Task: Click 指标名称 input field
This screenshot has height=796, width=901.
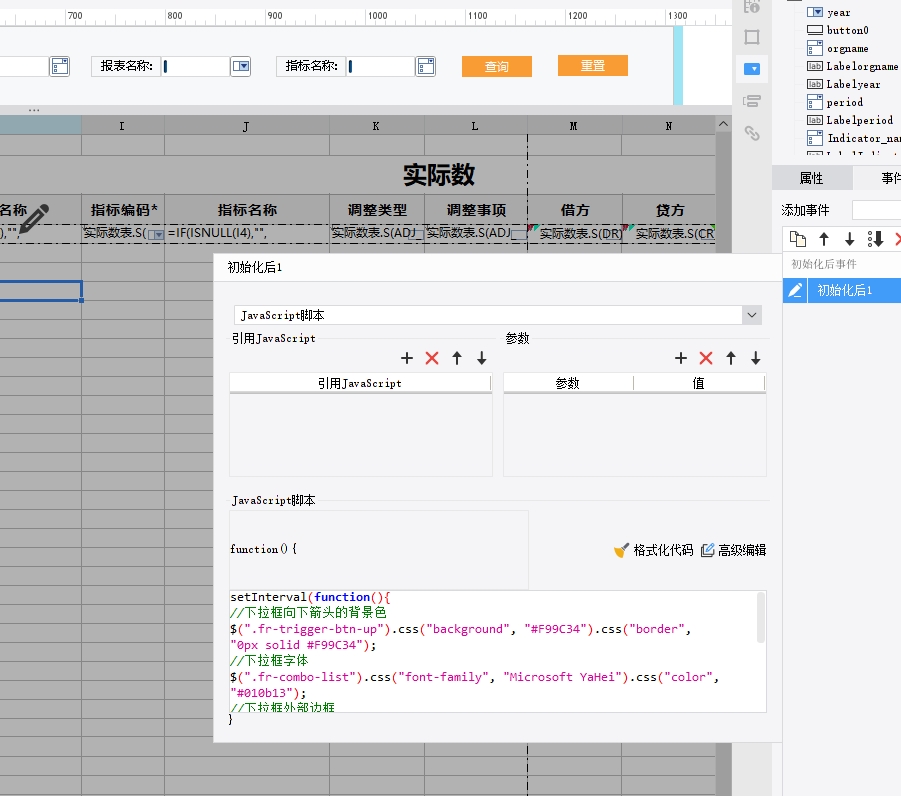Action: 380,66
